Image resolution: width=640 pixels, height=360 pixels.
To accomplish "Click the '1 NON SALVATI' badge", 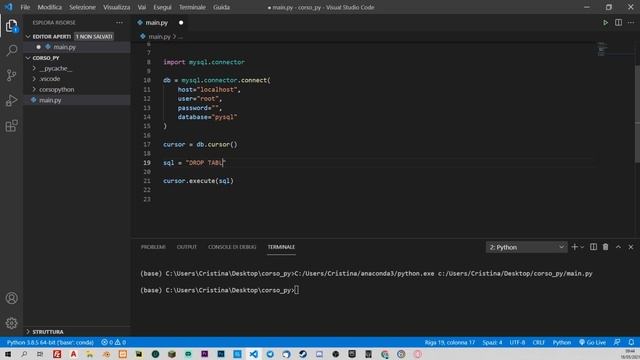I will tap(94, 37).
